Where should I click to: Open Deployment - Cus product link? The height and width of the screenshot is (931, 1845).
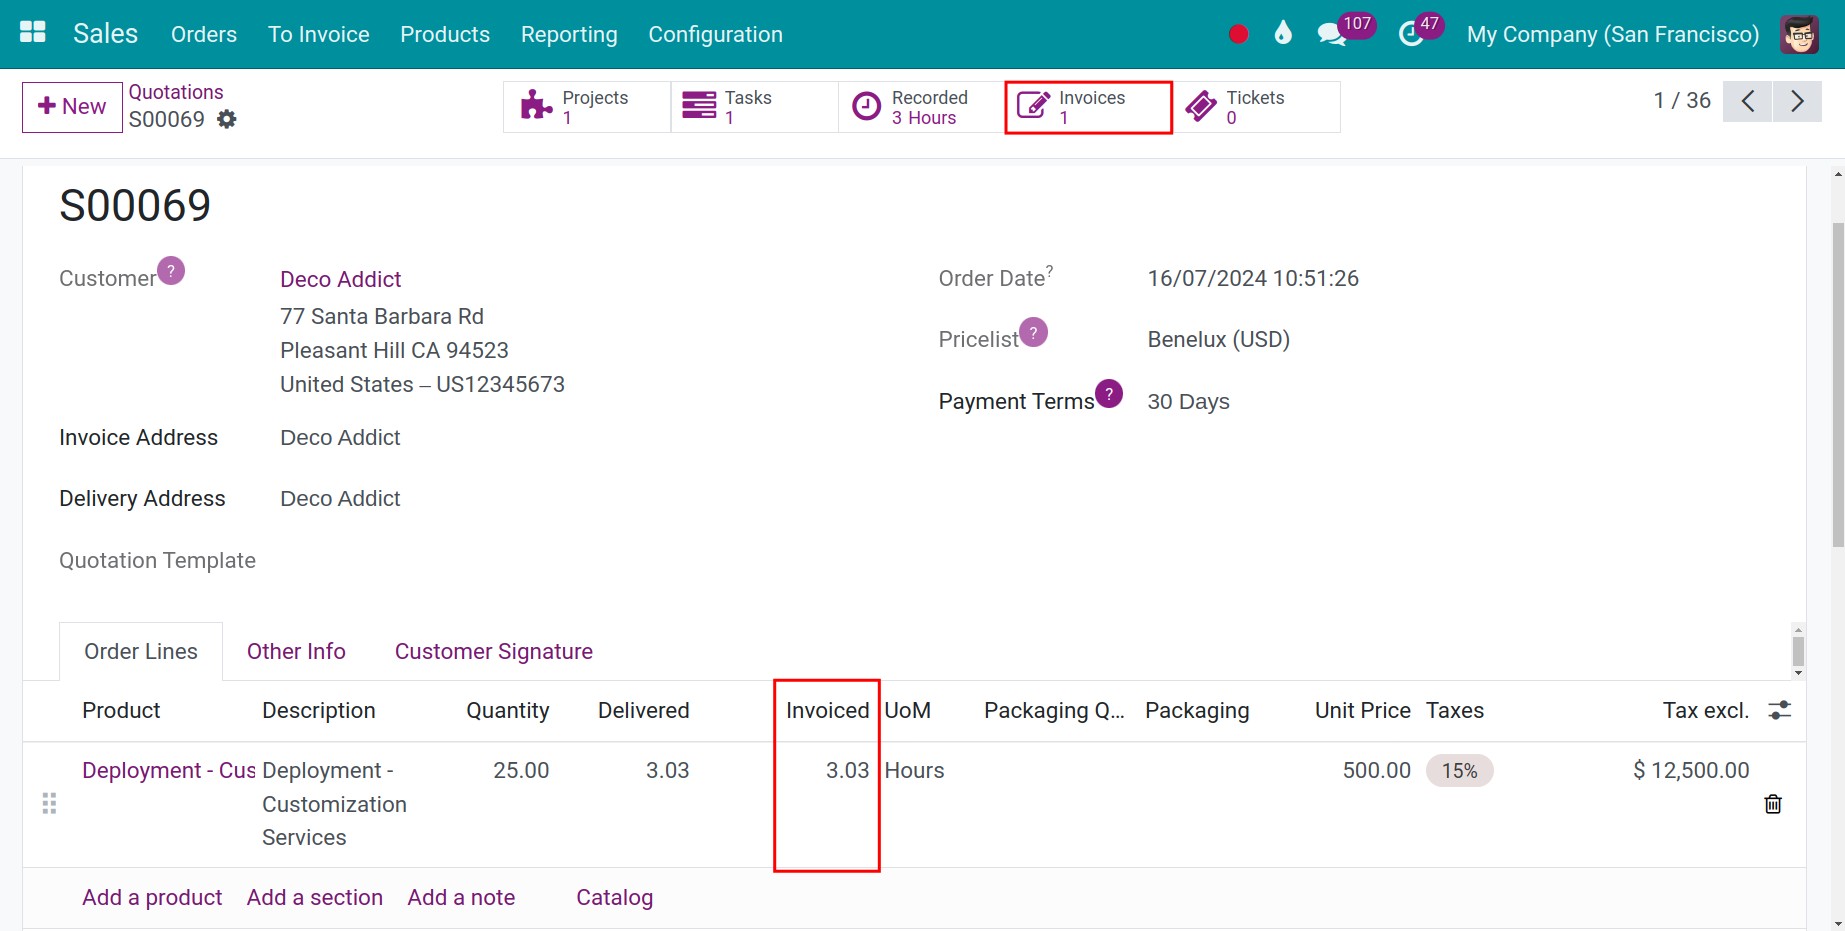coord(169,770)
